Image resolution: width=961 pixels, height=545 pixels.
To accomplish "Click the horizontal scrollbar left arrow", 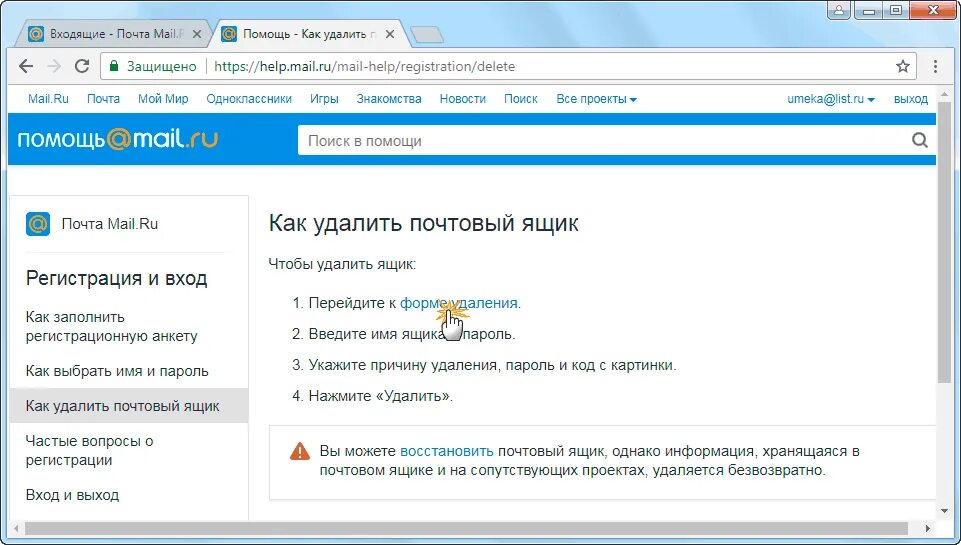I will pos(16,528).
